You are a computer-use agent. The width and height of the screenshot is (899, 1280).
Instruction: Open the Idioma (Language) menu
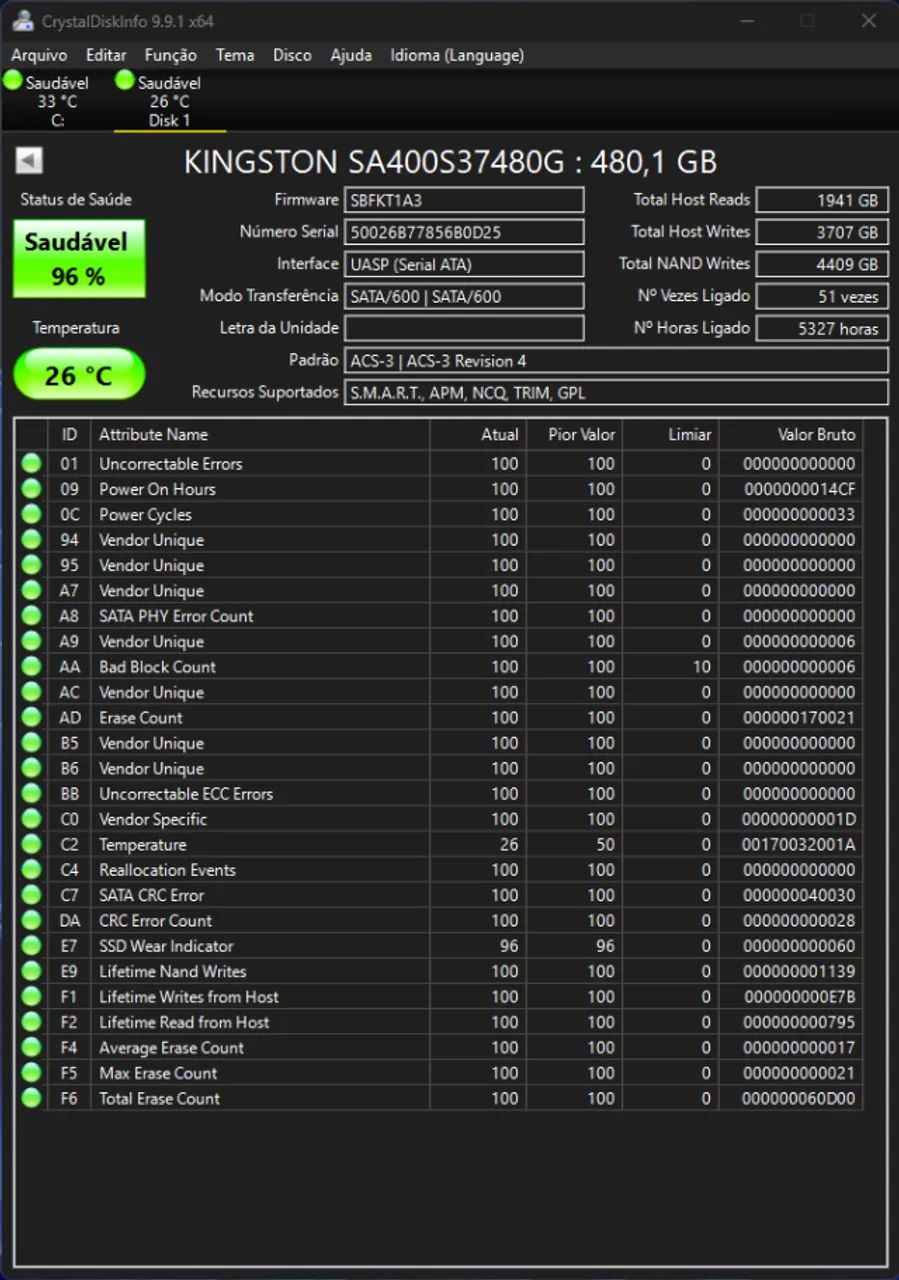click(x=457, y=55)
